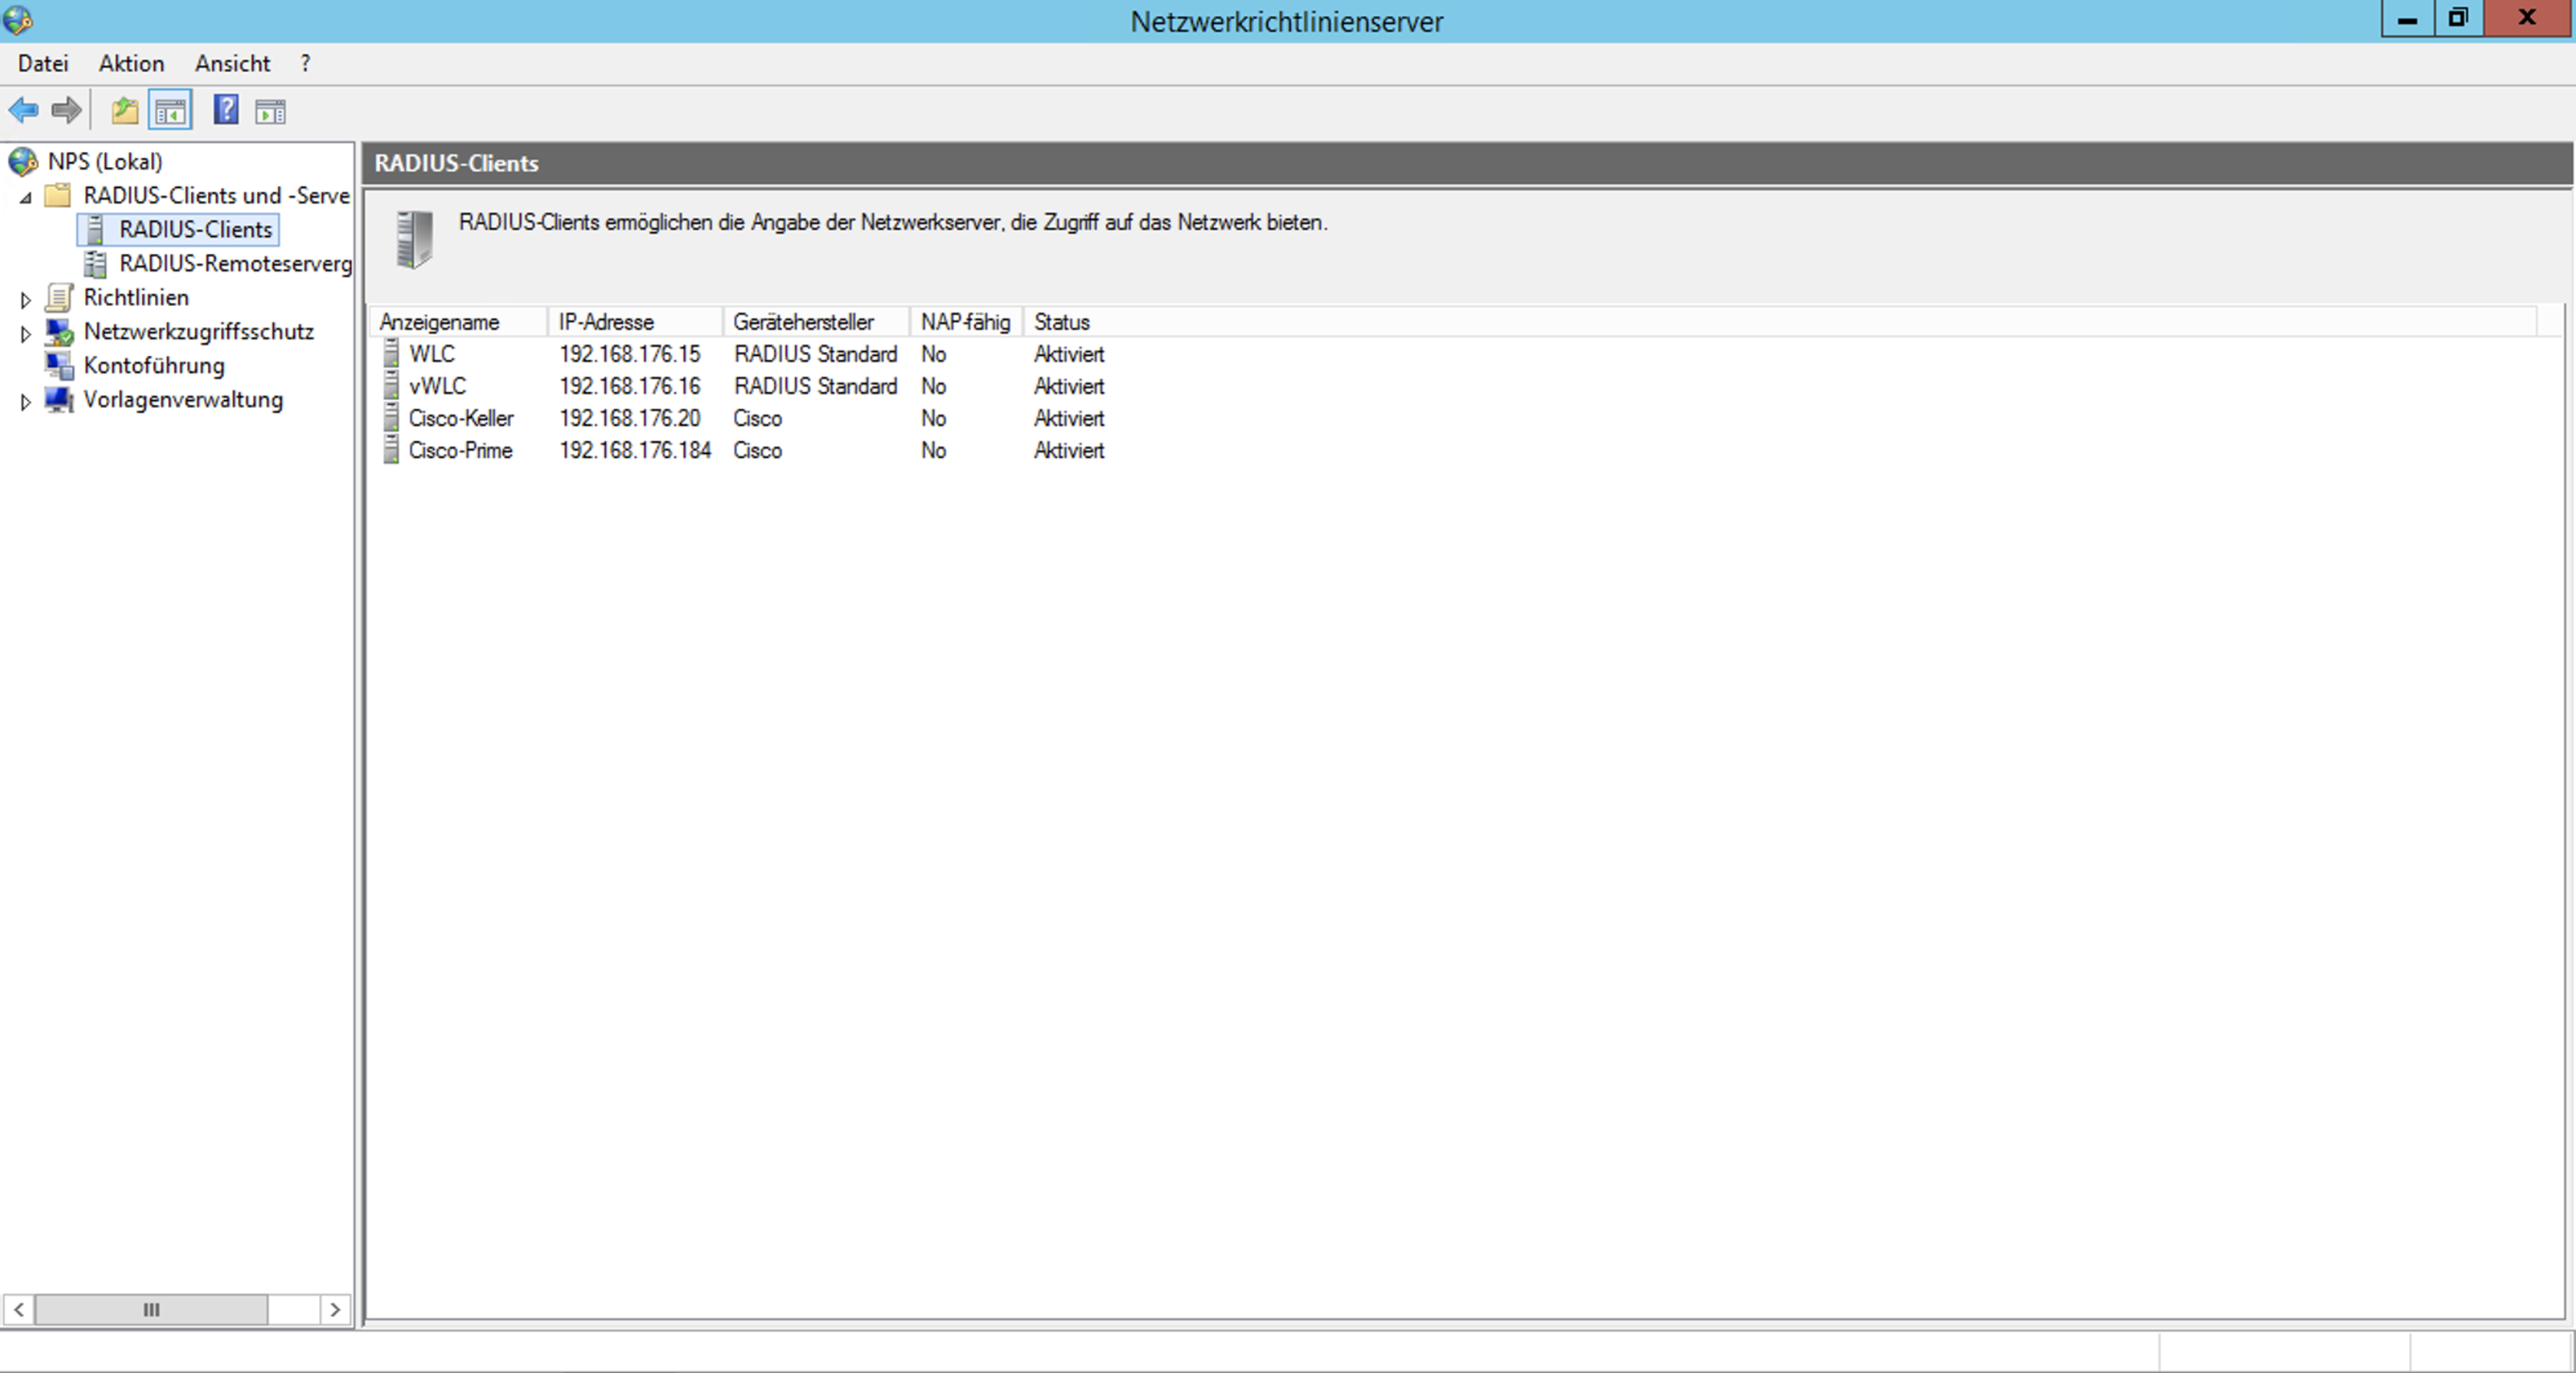Viewport: 2576px width, 1373px height.
Task: Click the Richtlinien scroll icon
Action: 60,297
